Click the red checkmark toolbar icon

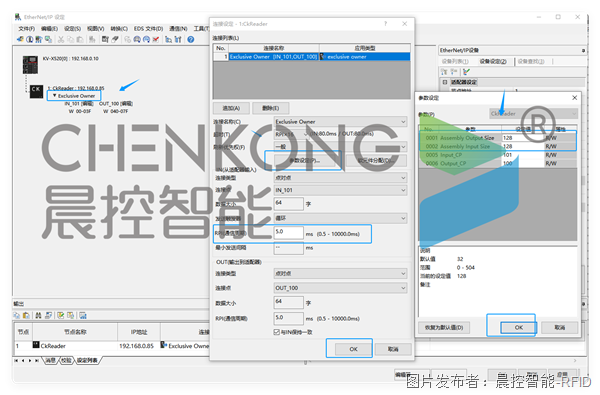tap(156, 39)
